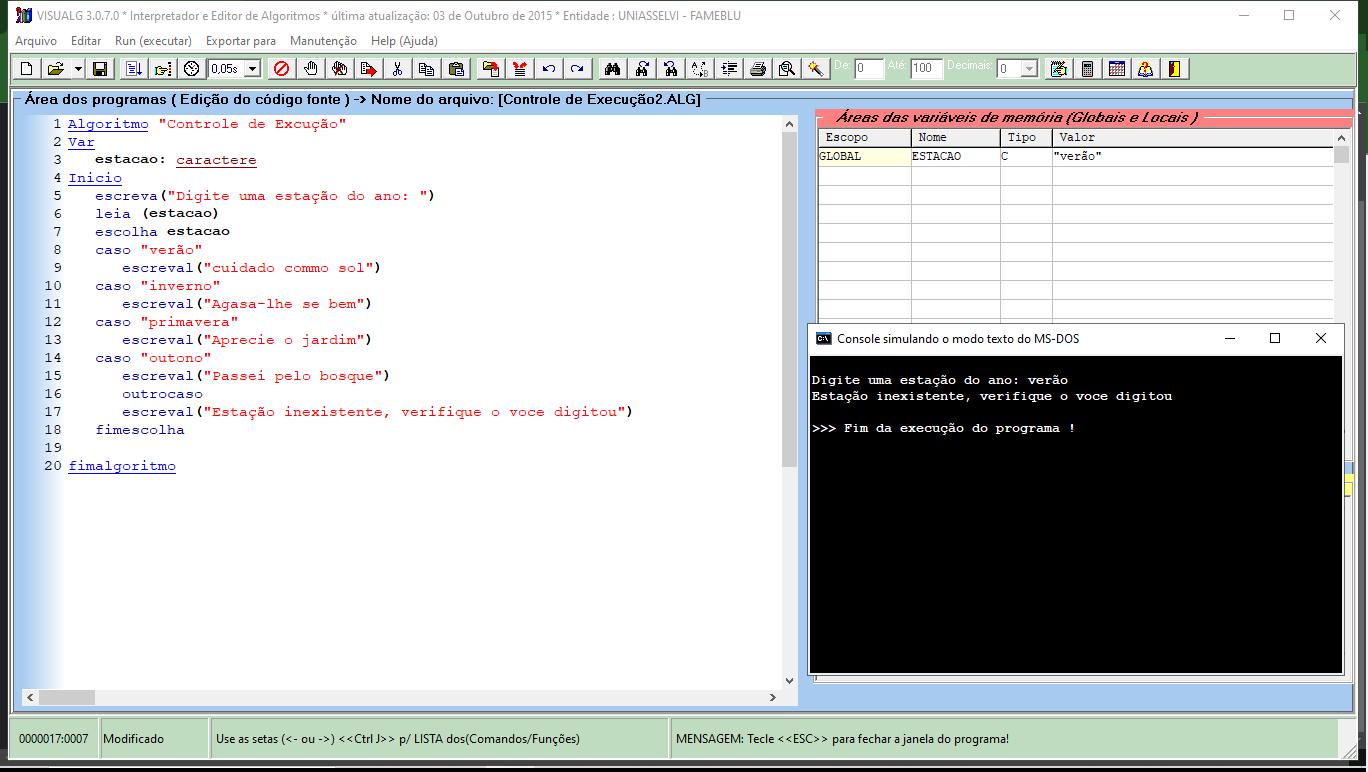Click 'fimescolha' on line 18
Viewport: 1368px width, 772px height.
click(140, 430)
